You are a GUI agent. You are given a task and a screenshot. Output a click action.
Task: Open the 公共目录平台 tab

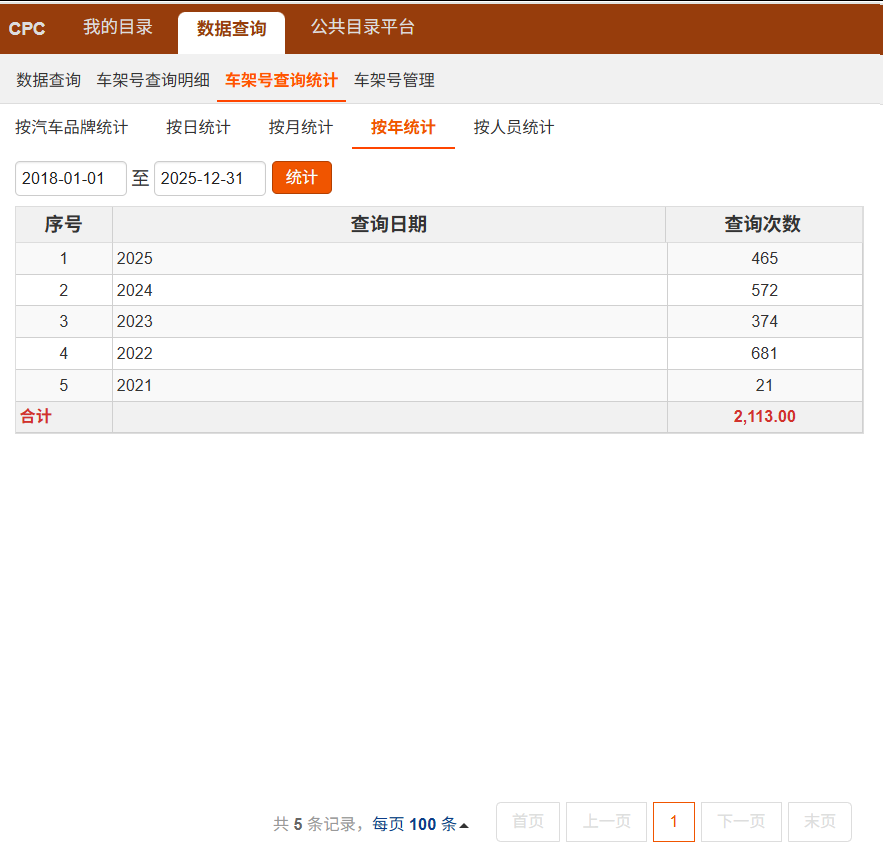[x=362, y=28]
